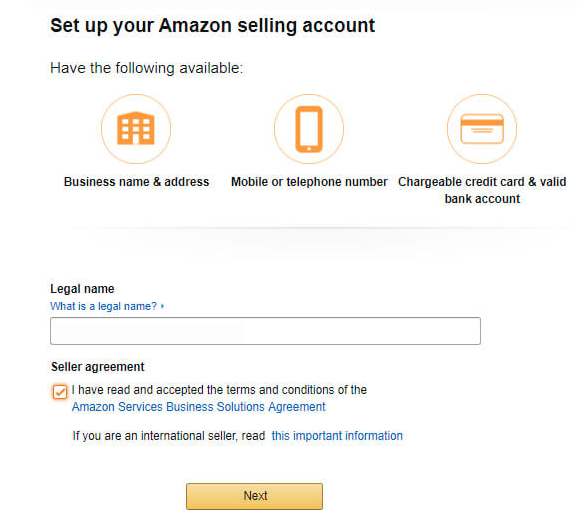The width and height of the screenshot is (577, 523).
Task: Select the 'Chargeable credit card & valid bank account' caption
Action: pos(482,190)
